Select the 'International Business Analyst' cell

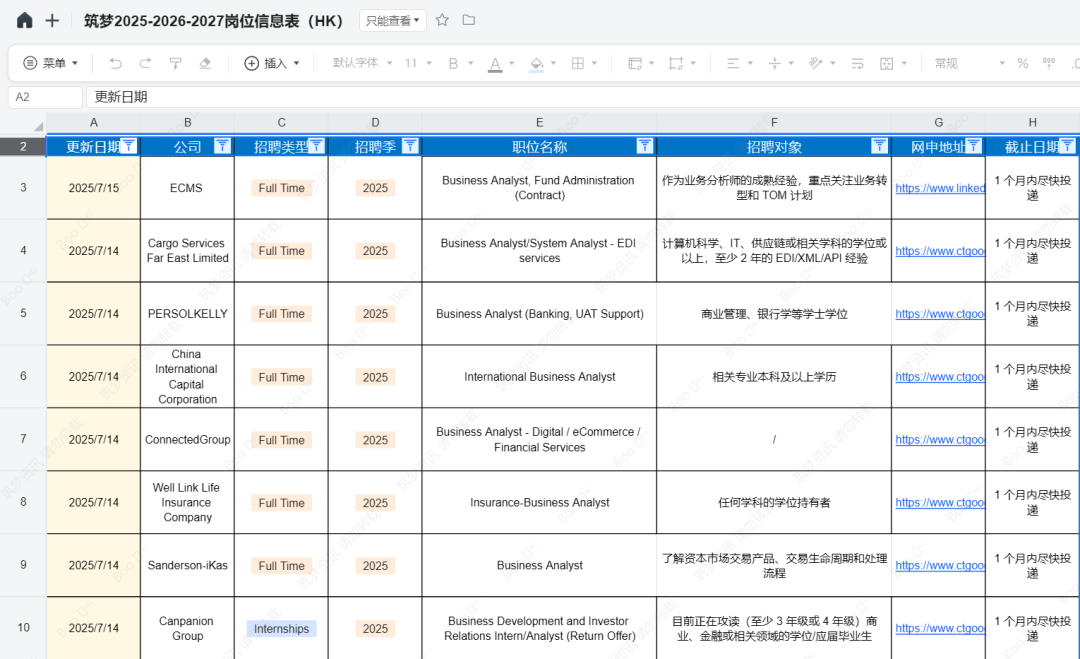point(539,377)
